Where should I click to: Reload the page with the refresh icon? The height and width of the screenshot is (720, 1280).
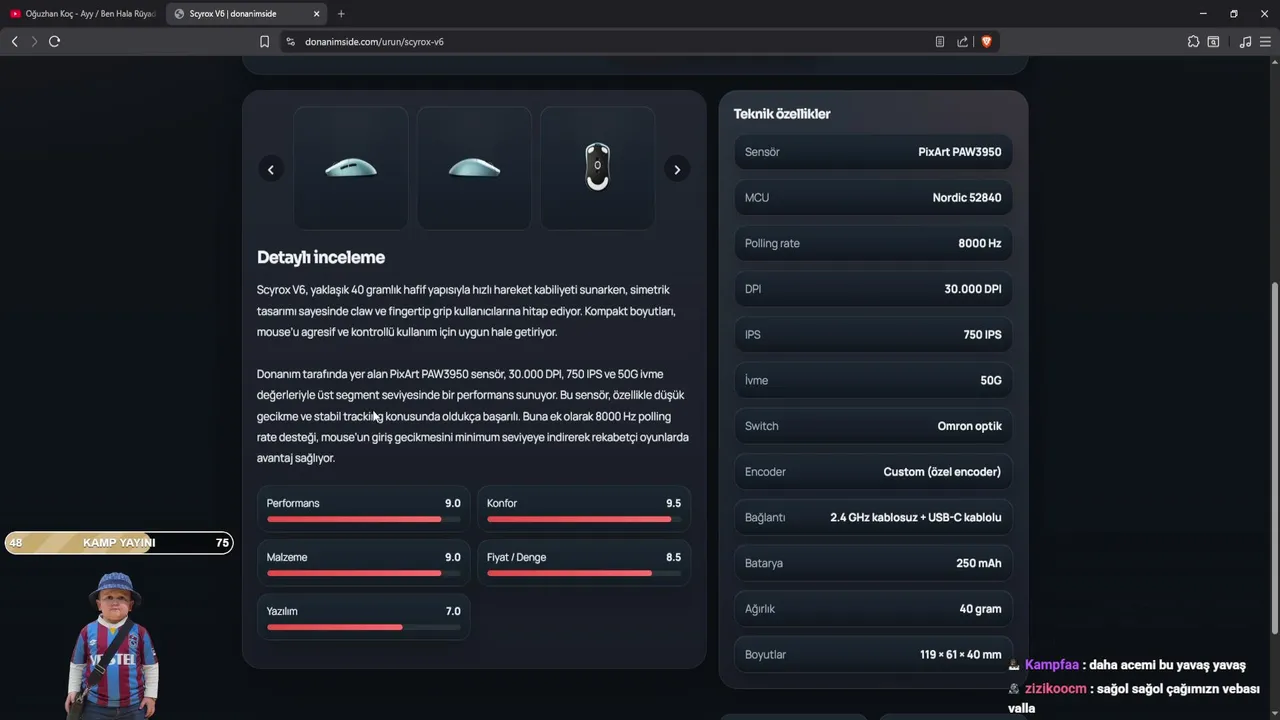(x=54, y=41)
